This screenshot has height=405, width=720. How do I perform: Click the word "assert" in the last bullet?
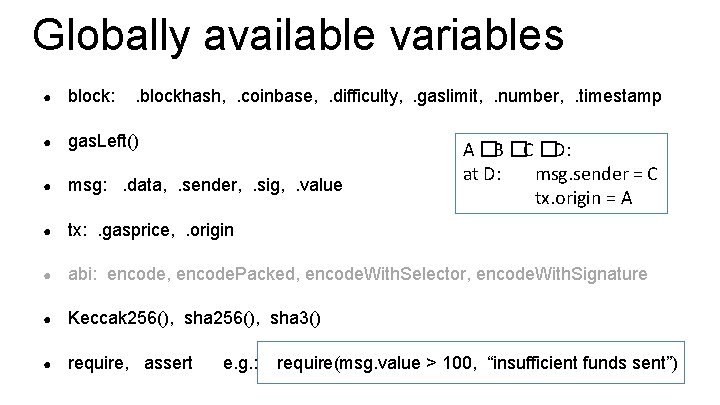click(169, 363)
